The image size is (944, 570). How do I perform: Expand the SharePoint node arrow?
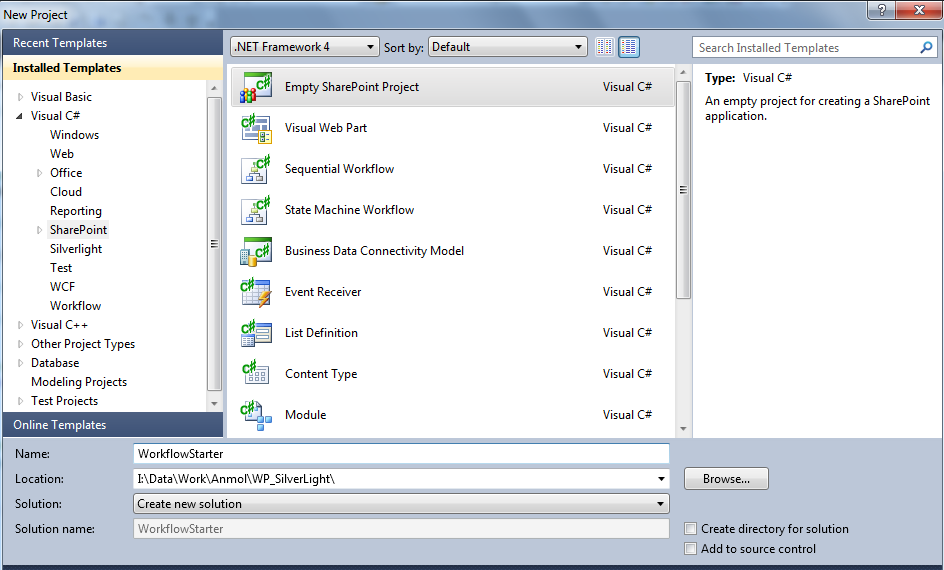click(39, 230)
